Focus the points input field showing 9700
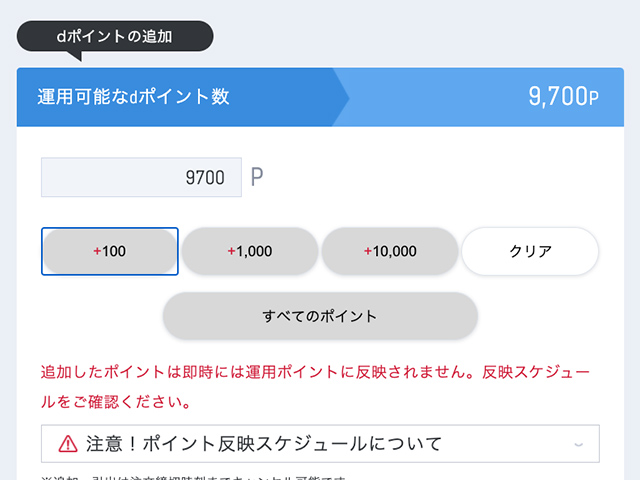The image size is (640, 480). (x=141, y=178)
